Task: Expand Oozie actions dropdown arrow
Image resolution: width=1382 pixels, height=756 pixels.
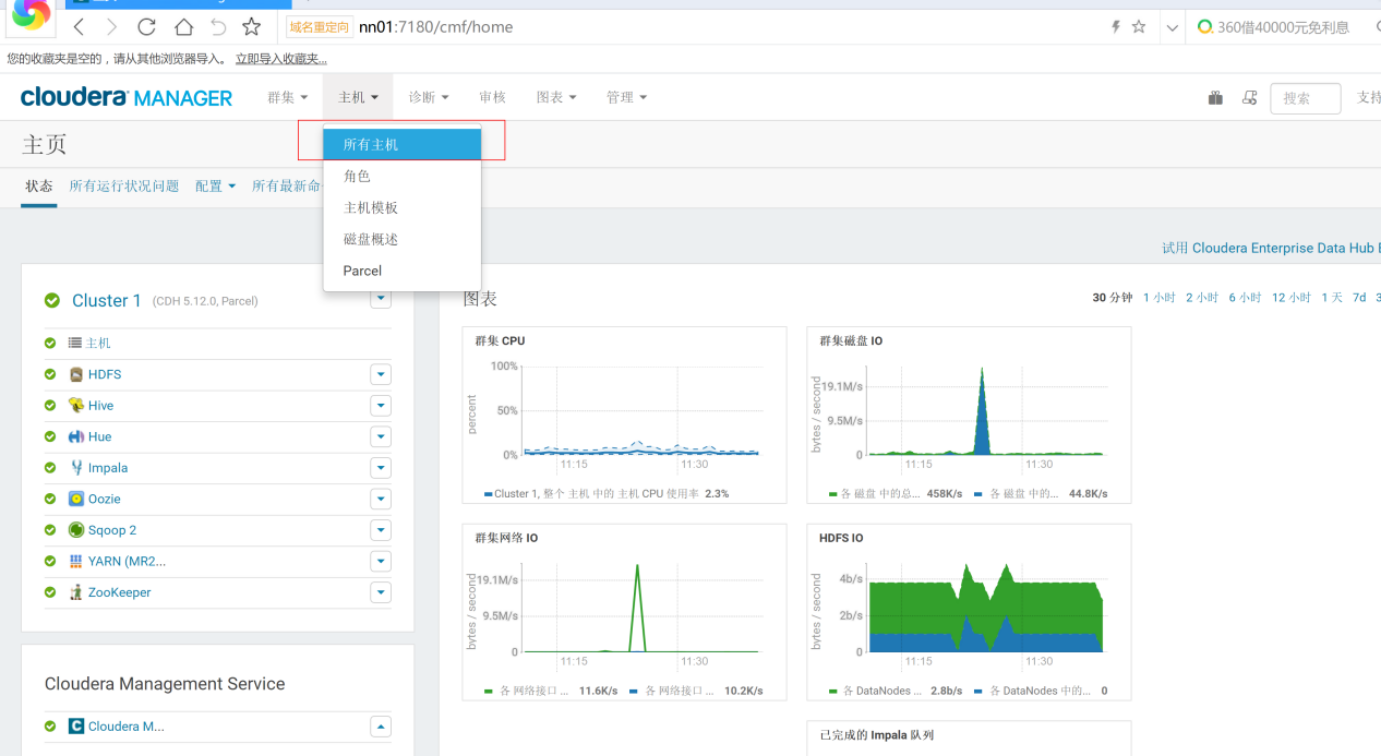Action: point(380,499)
